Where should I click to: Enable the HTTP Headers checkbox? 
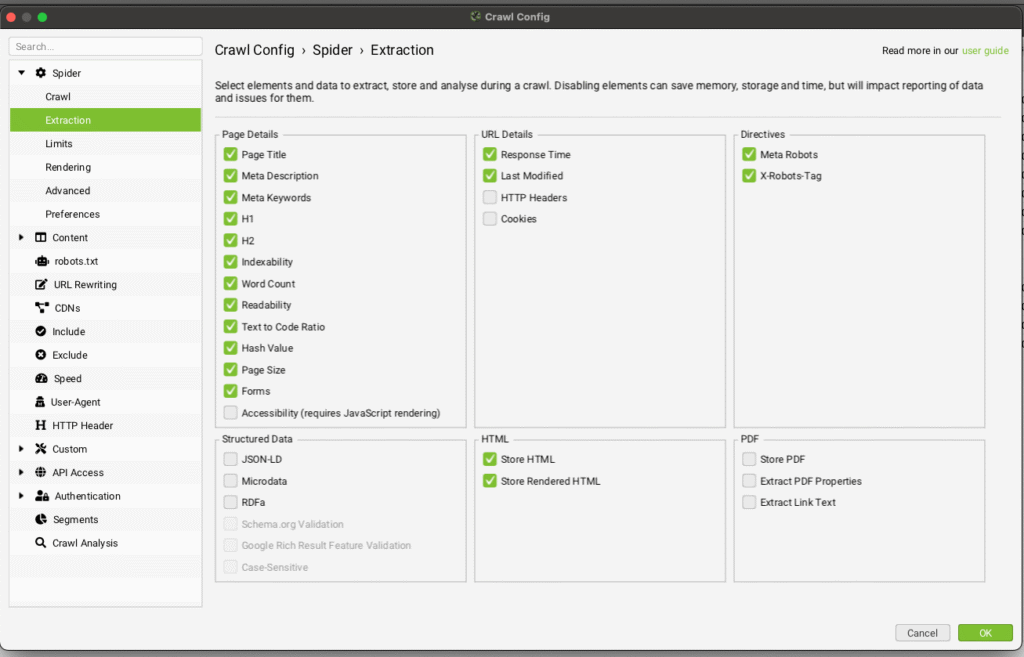[x=490, y=198]
